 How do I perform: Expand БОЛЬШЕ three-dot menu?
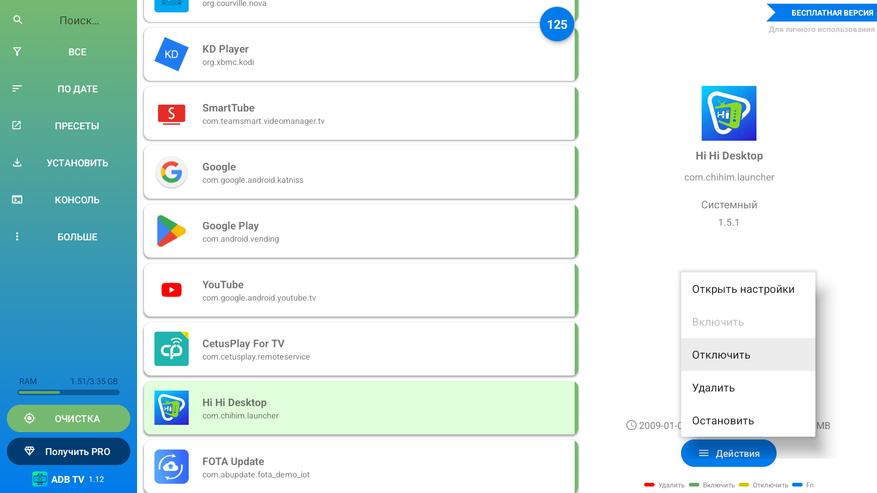17,237
